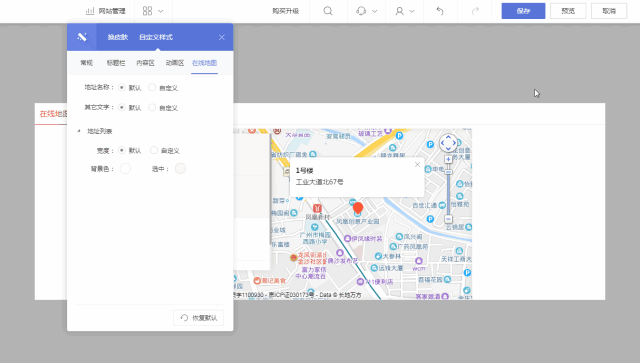Image resolution: width=640 pixels, height=363 pixels.
Task: Click the 预览 preview button
Action: pyautogui.click(x=568, y=11)
